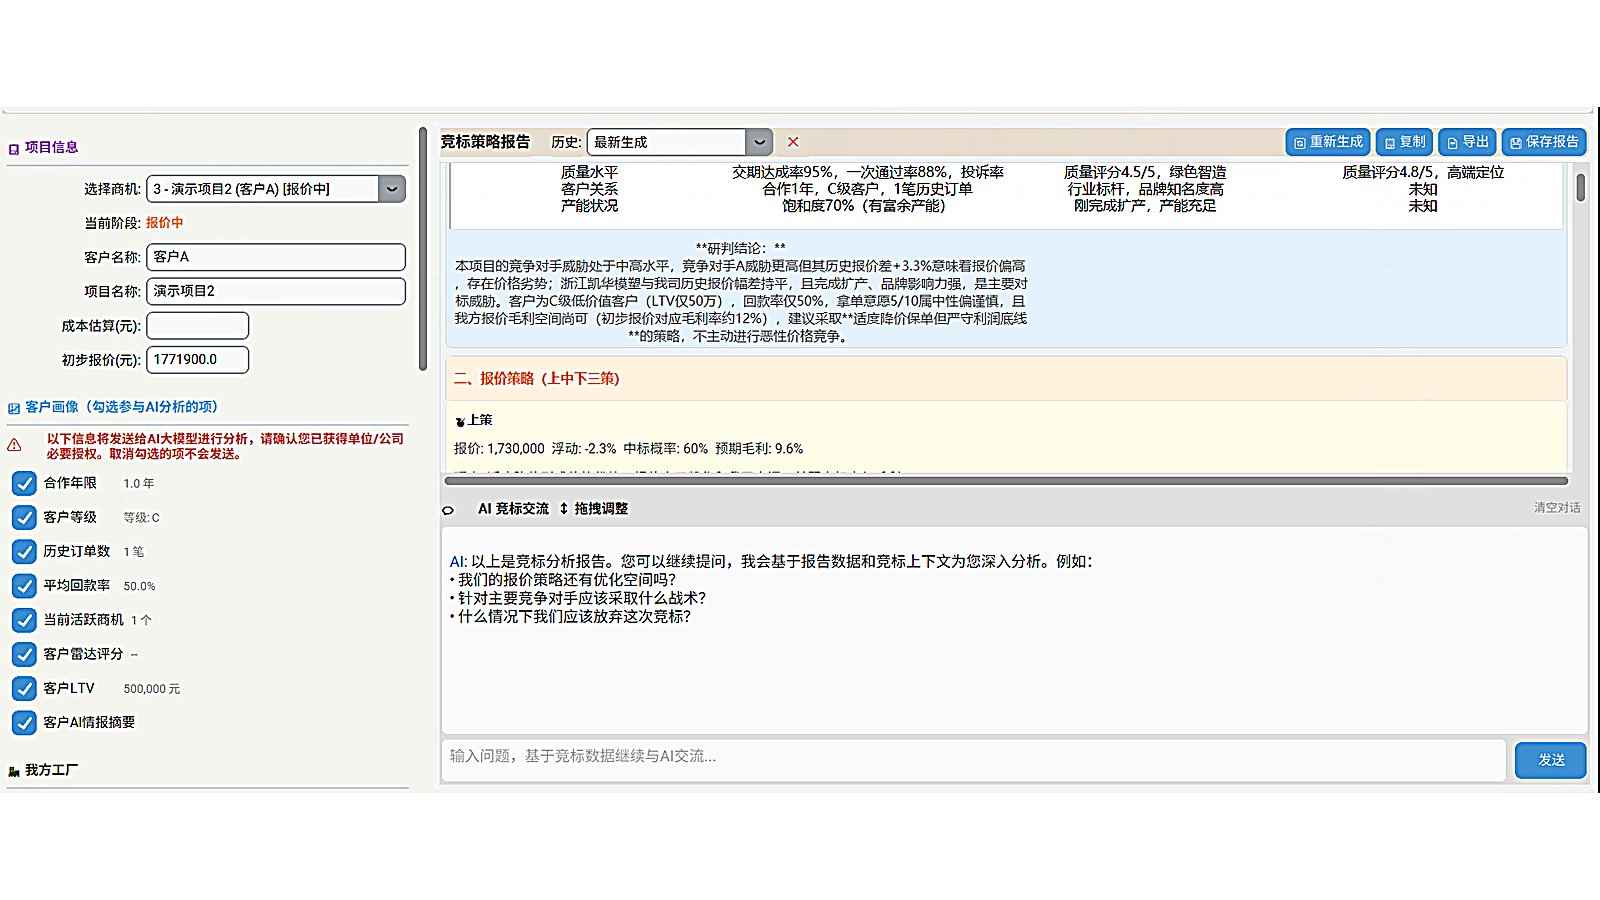Uncheck the 平均回款率 checkbox
The height and width of the screenshot is (900, 1600).
24,586
